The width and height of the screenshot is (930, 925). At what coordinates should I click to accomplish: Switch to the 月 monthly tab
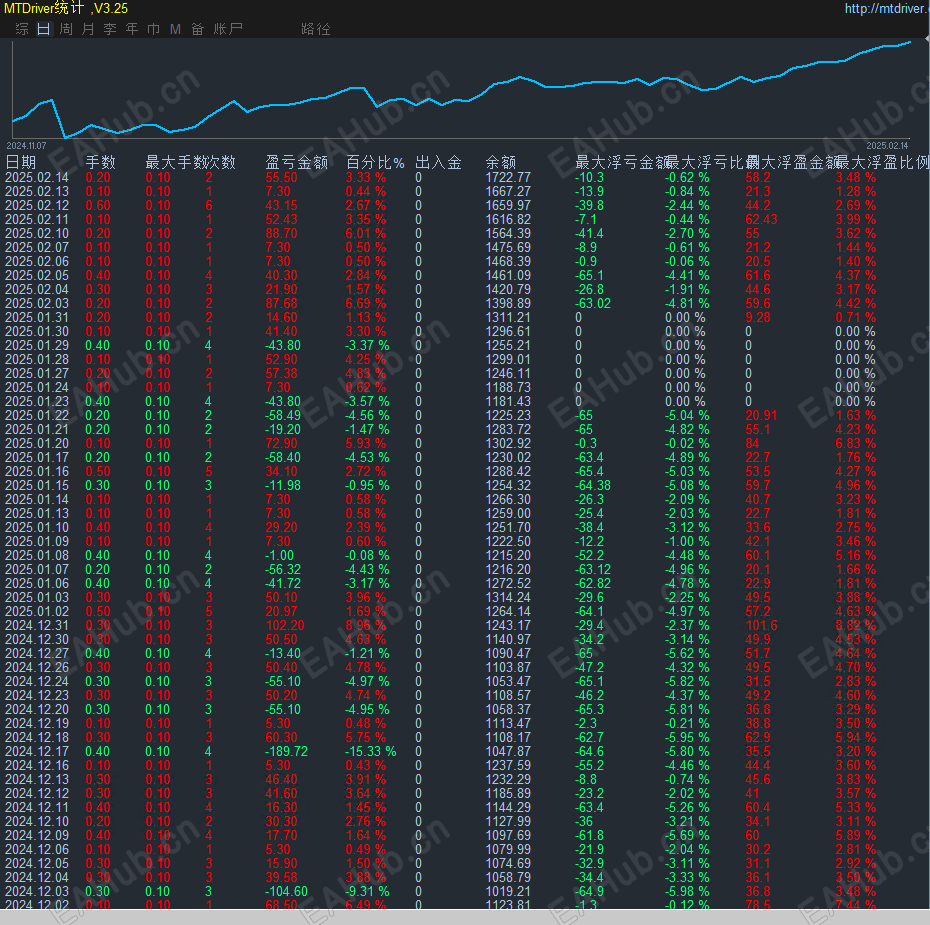tap(87, 29)
